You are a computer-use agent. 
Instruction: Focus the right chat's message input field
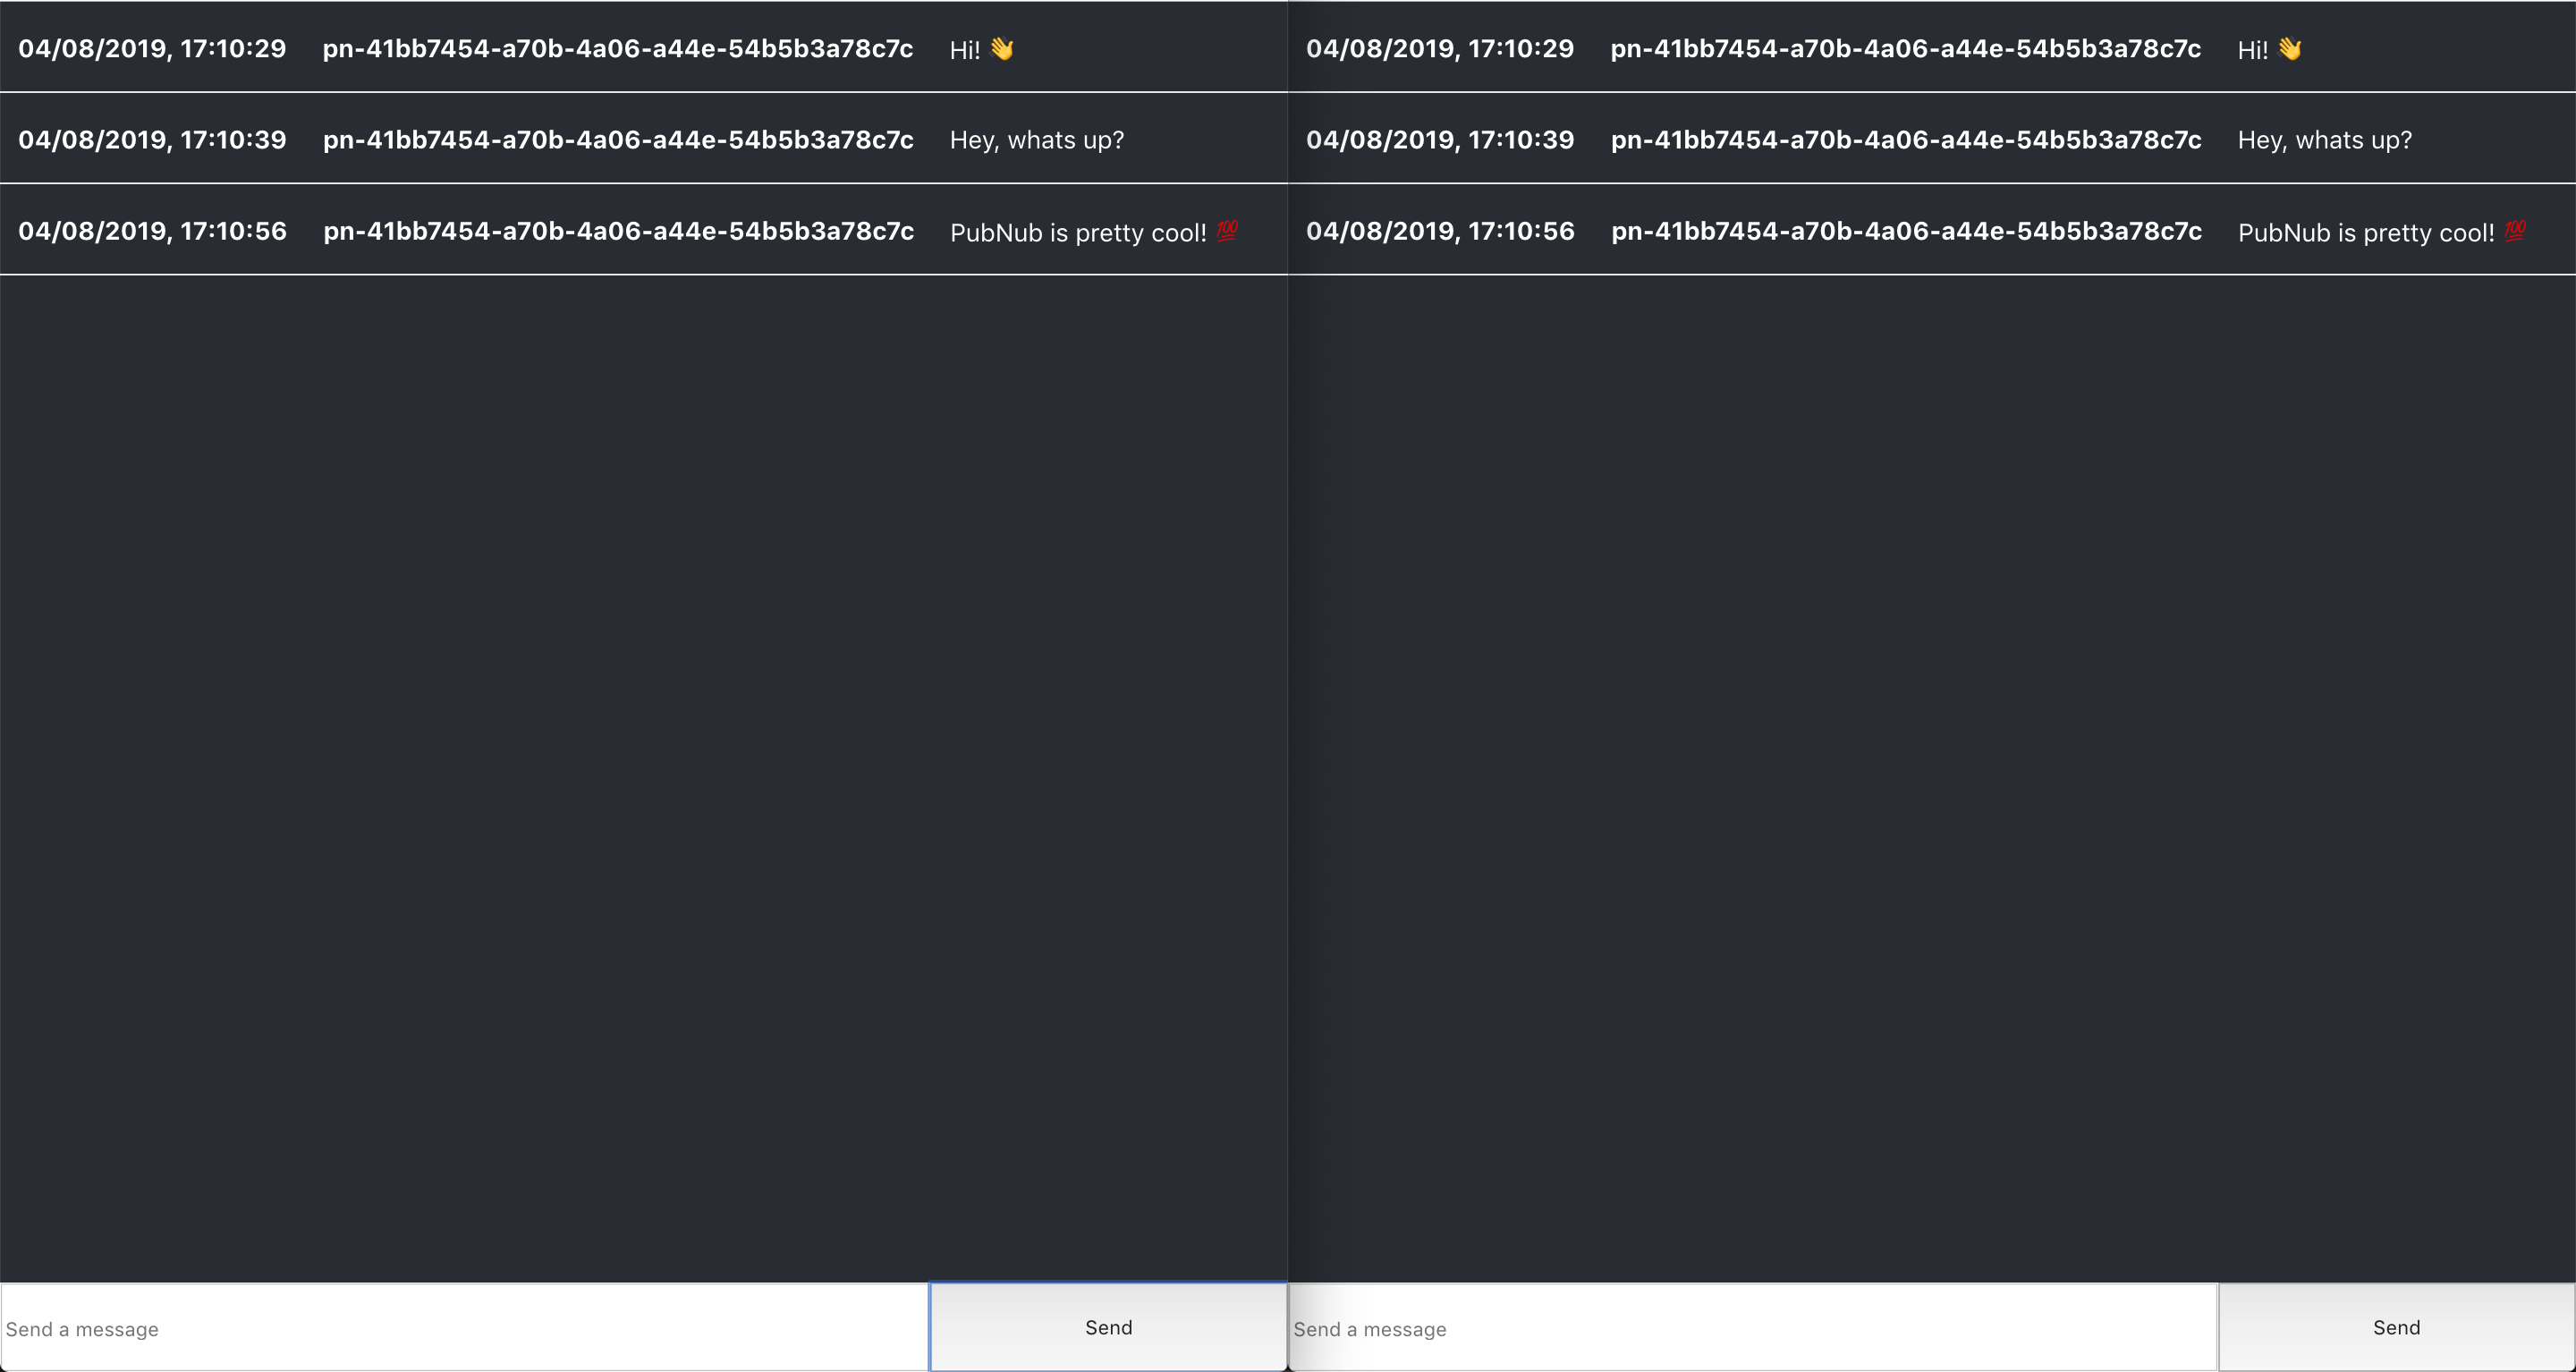point(1753,1328)
